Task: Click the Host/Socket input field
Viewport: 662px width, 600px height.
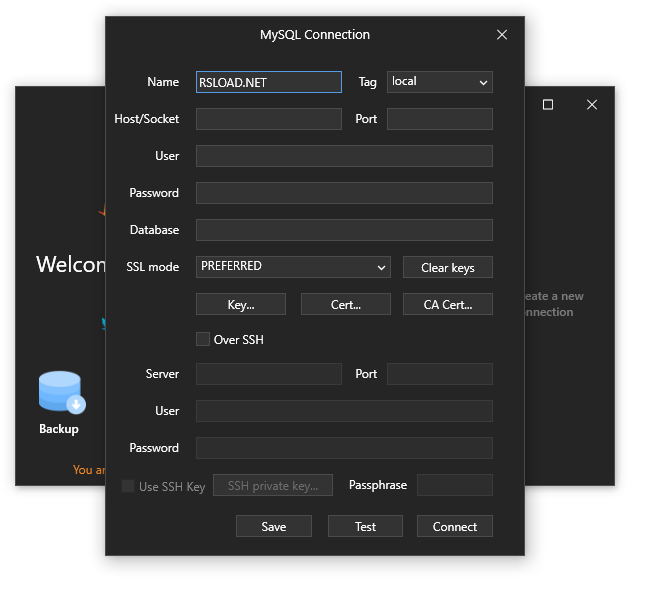Action: 269,119
